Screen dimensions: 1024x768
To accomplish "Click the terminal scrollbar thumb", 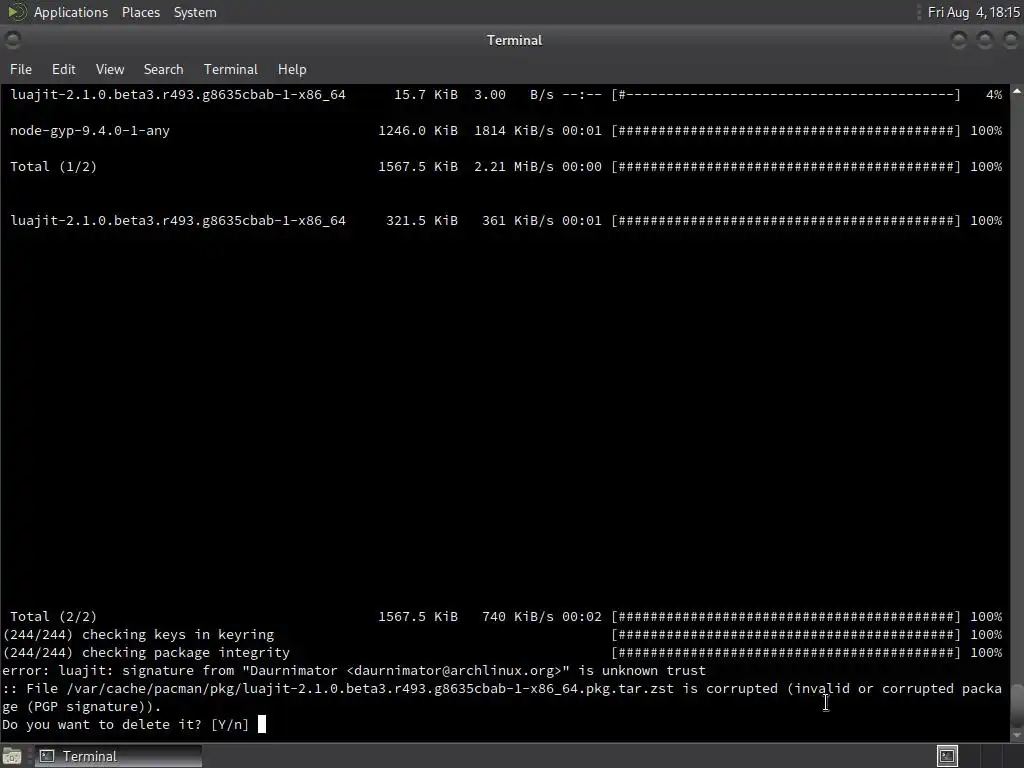I will [x=1017, y=704].
